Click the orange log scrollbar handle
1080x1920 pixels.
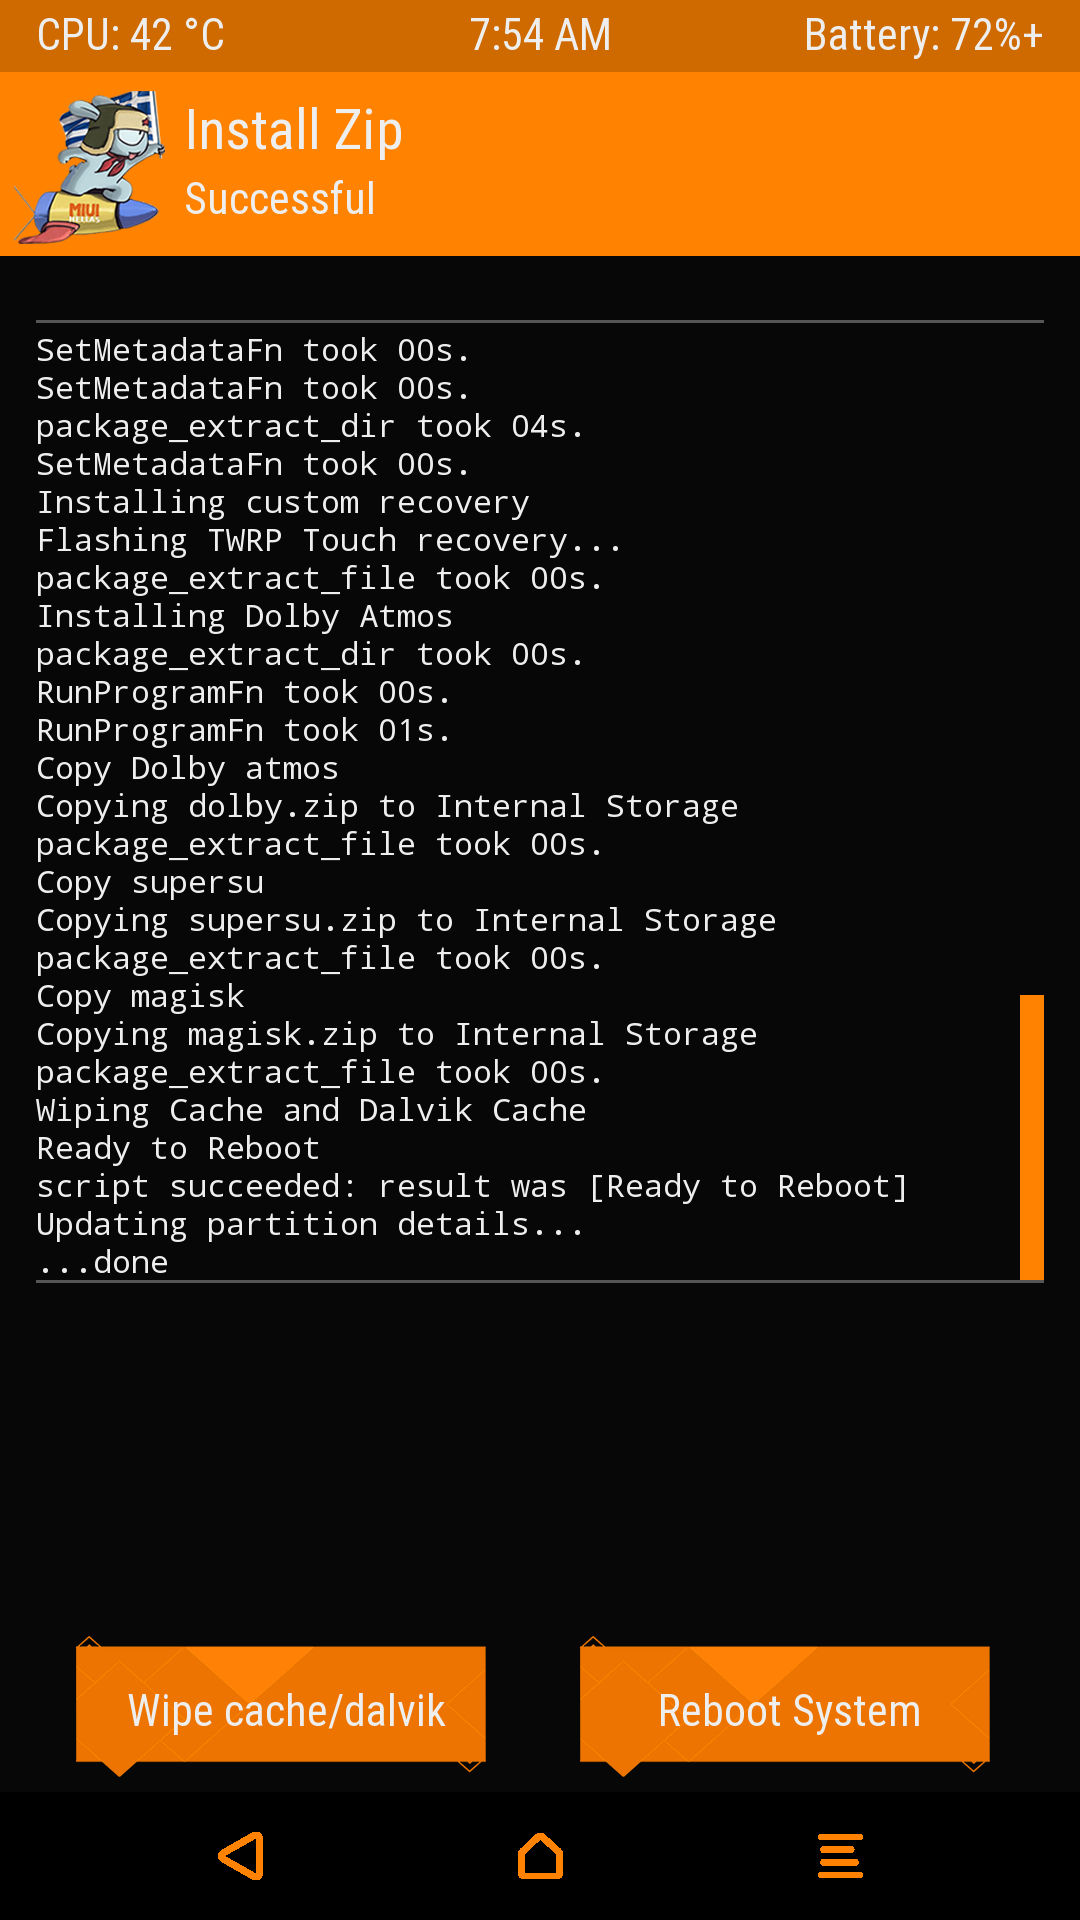click(x=1031, y=1137)
